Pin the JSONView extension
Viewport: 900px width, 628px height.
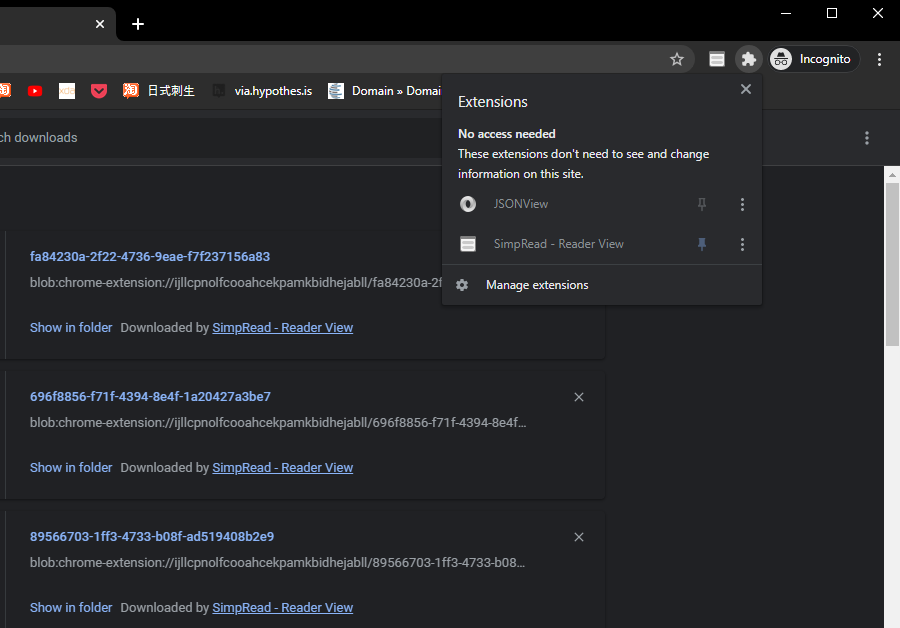click(x=701, y=204)
